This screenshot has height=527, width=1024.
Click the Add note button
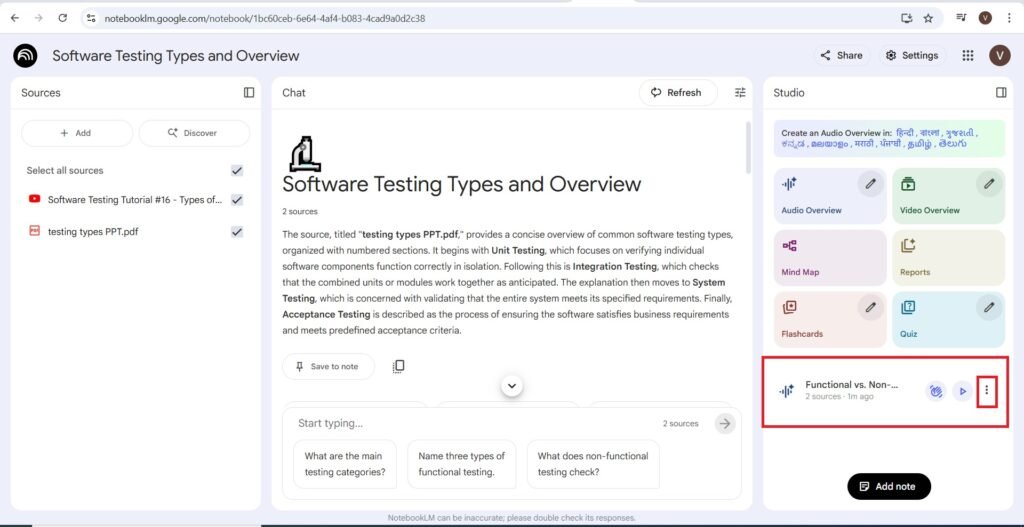[888, 486]
